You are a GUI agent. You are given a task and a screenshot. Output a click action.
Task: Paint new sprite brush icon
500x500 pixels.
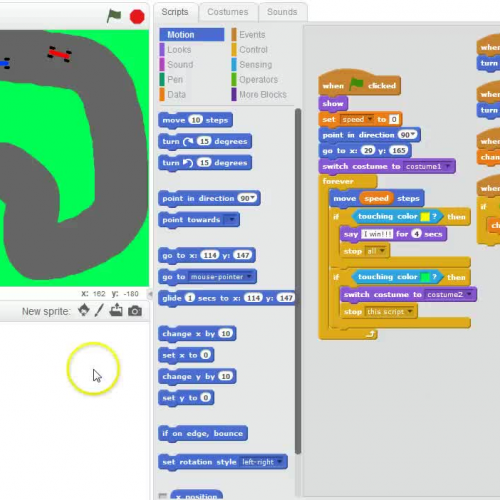pos(99,310)
